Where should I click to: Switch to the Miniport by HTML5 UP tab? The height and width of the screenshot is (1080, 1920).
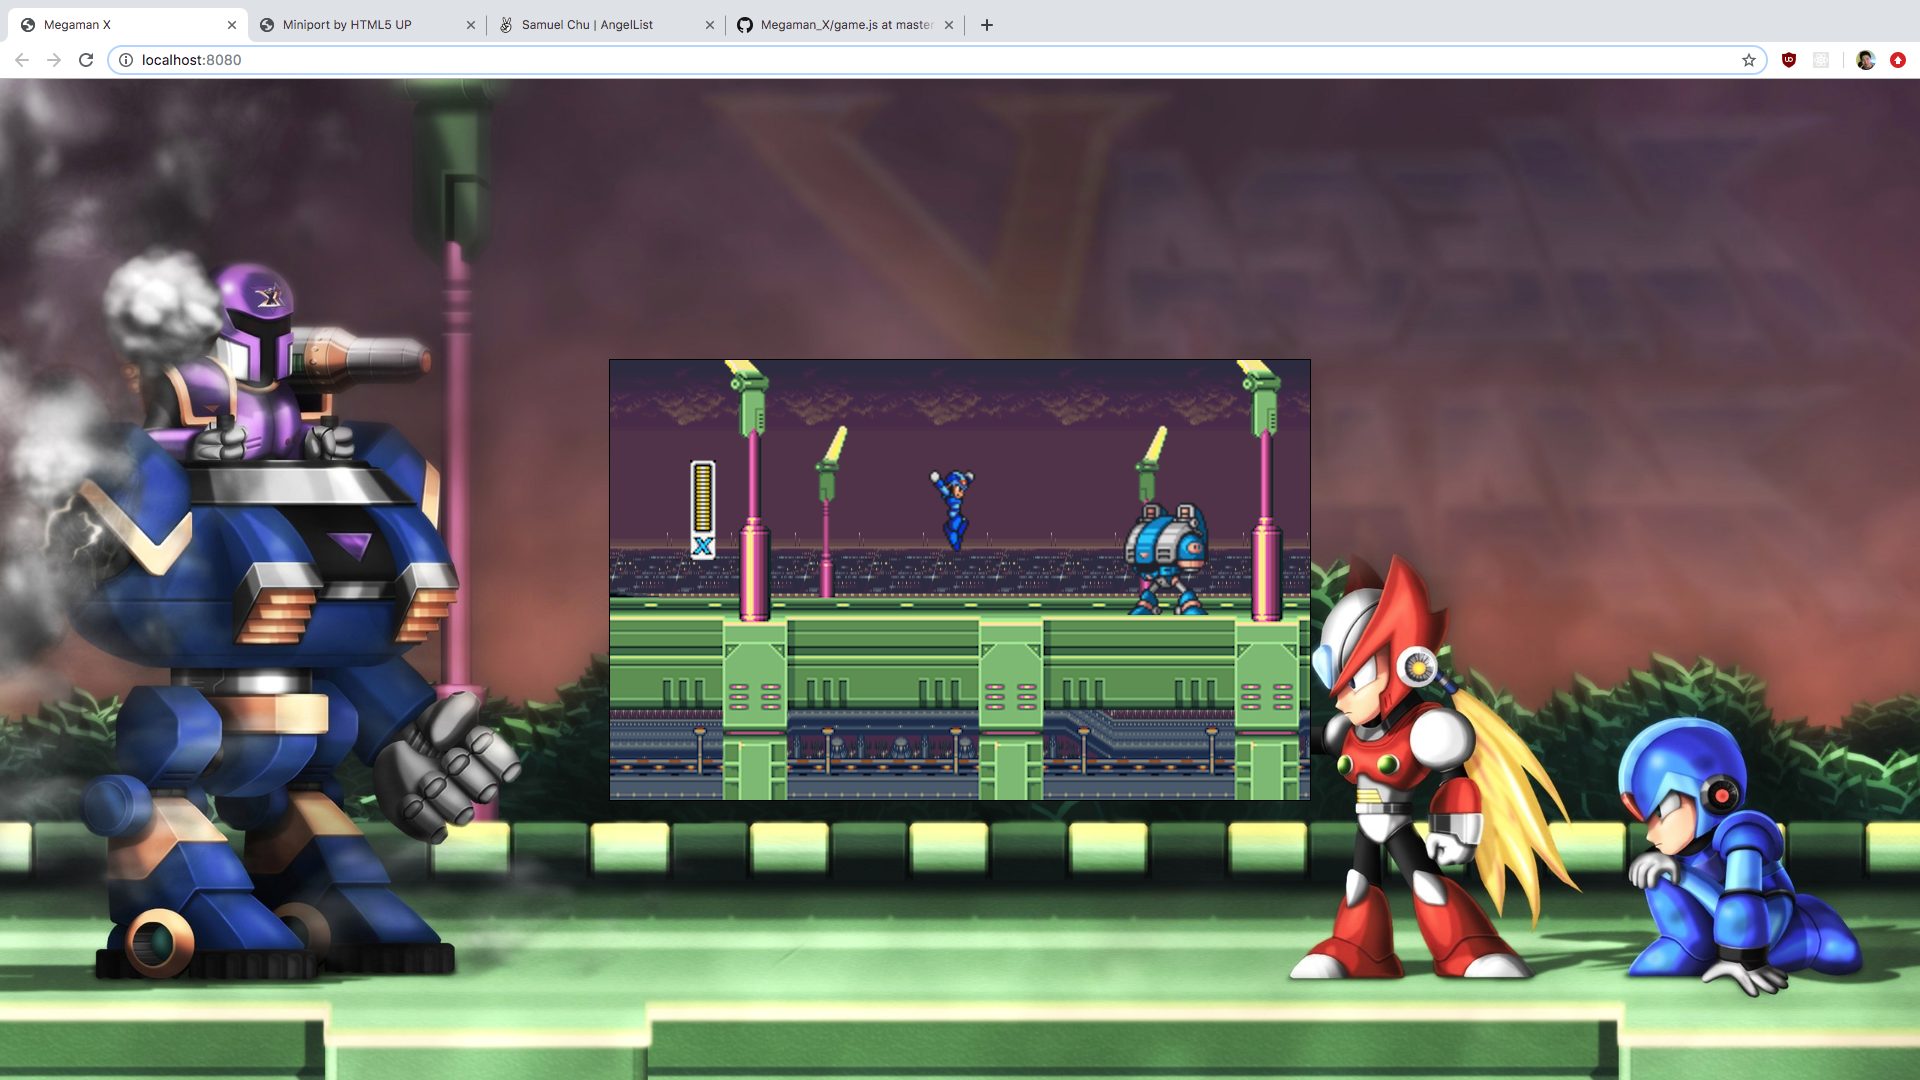(366, 25)
